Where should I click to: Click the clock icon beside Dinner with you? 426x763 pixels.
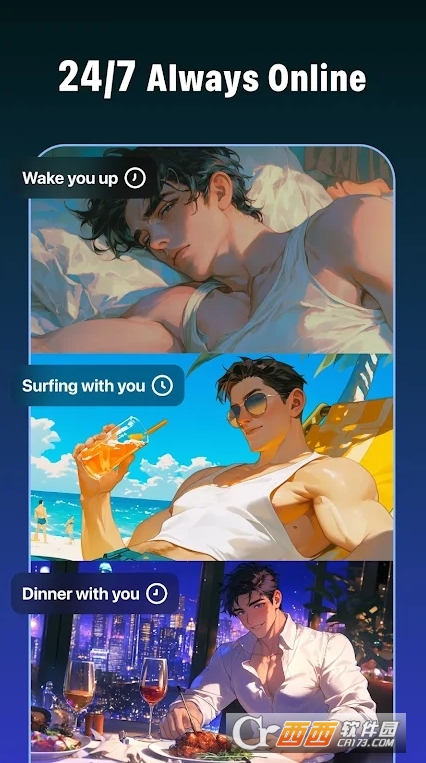(x=157, y=594)
